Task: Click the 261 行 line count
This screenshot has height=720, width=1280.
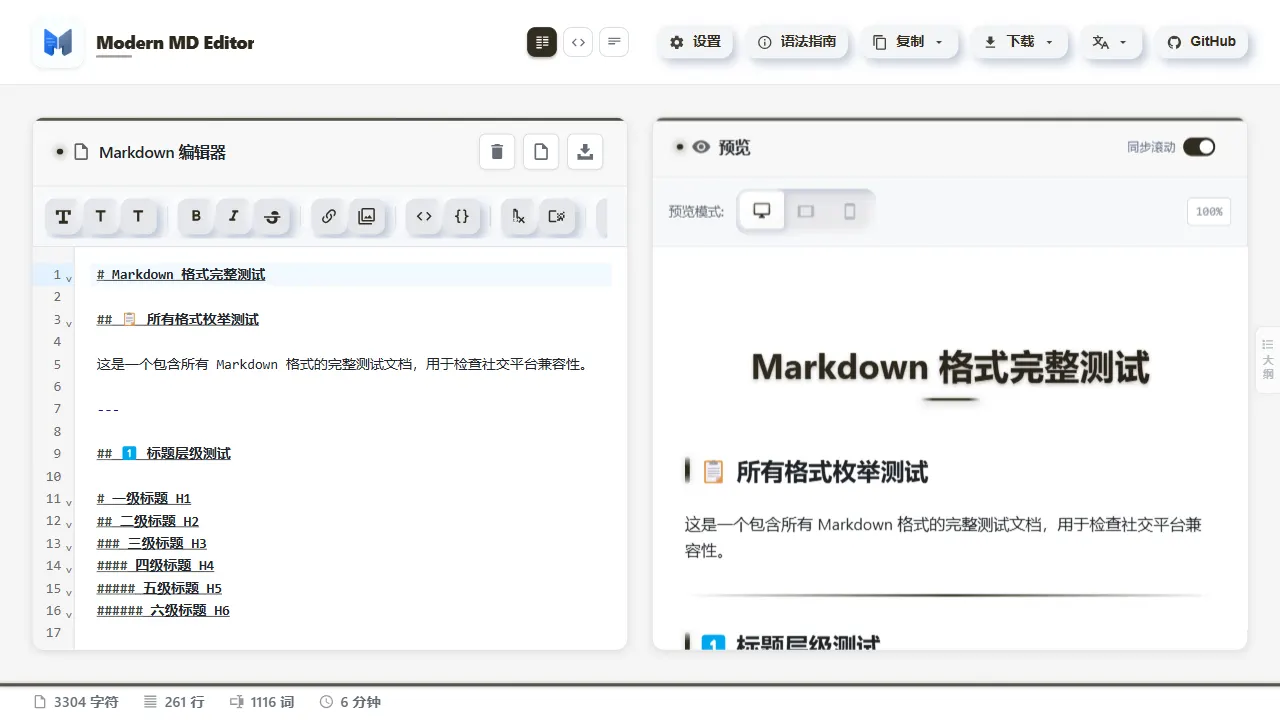Action: [174, 702]
